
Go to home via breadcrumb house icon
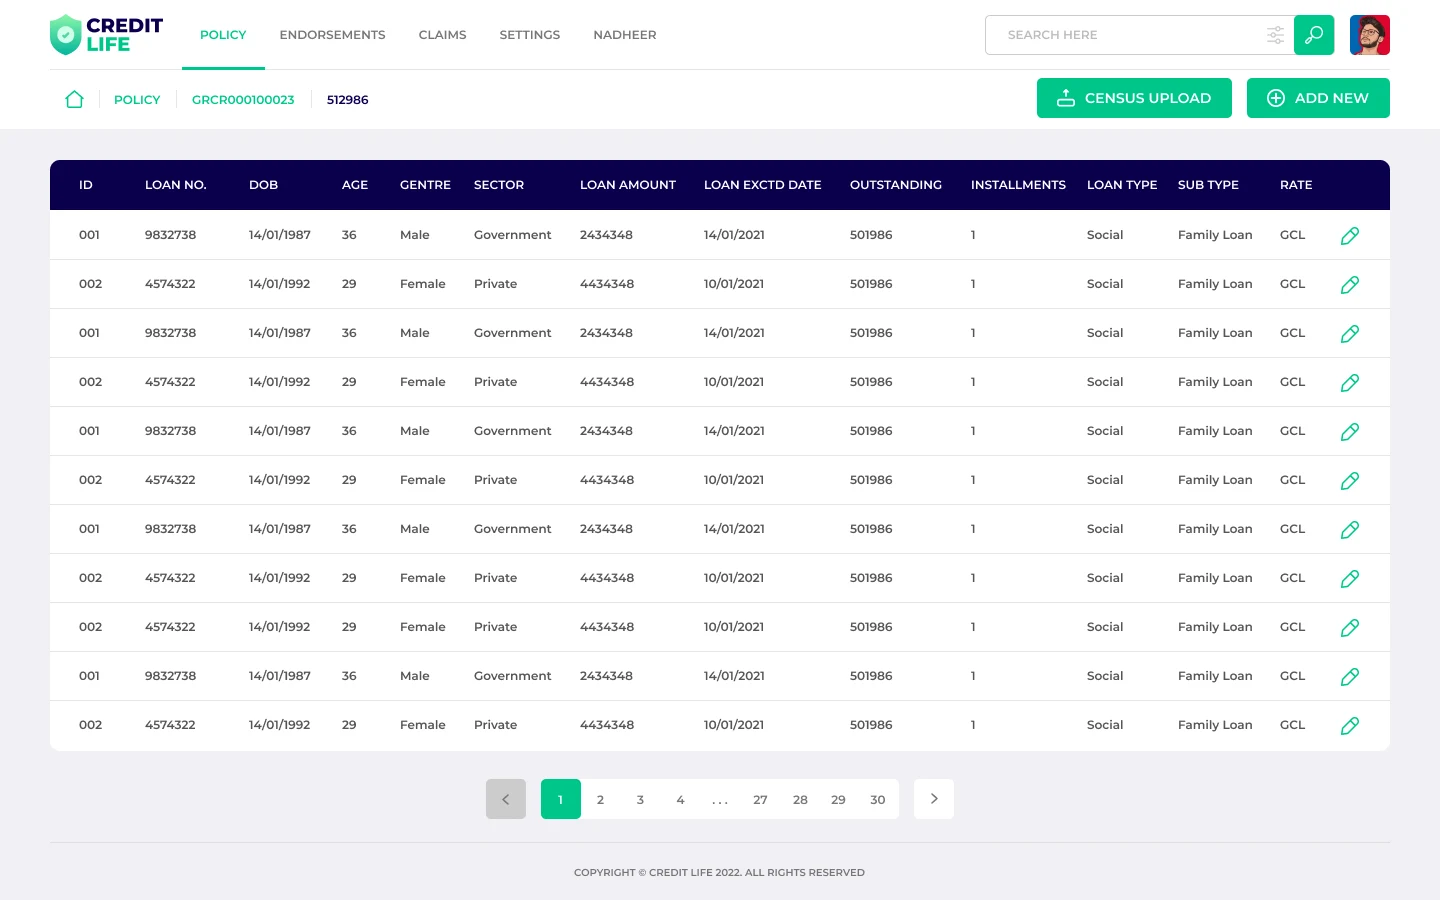(x=74, y=99)
